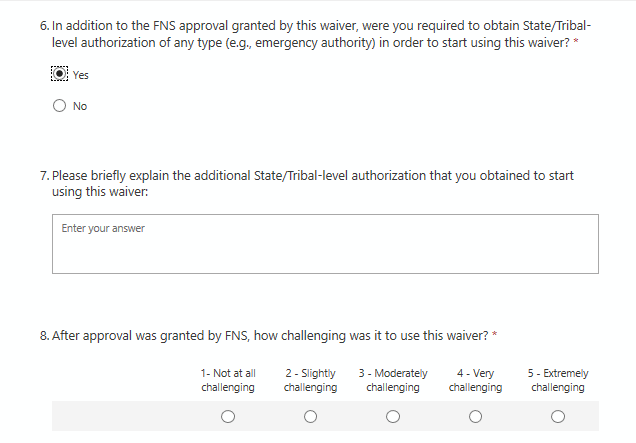Select the No radio button
The width and height of the screenshot is (636, 443).
[60, 106]
